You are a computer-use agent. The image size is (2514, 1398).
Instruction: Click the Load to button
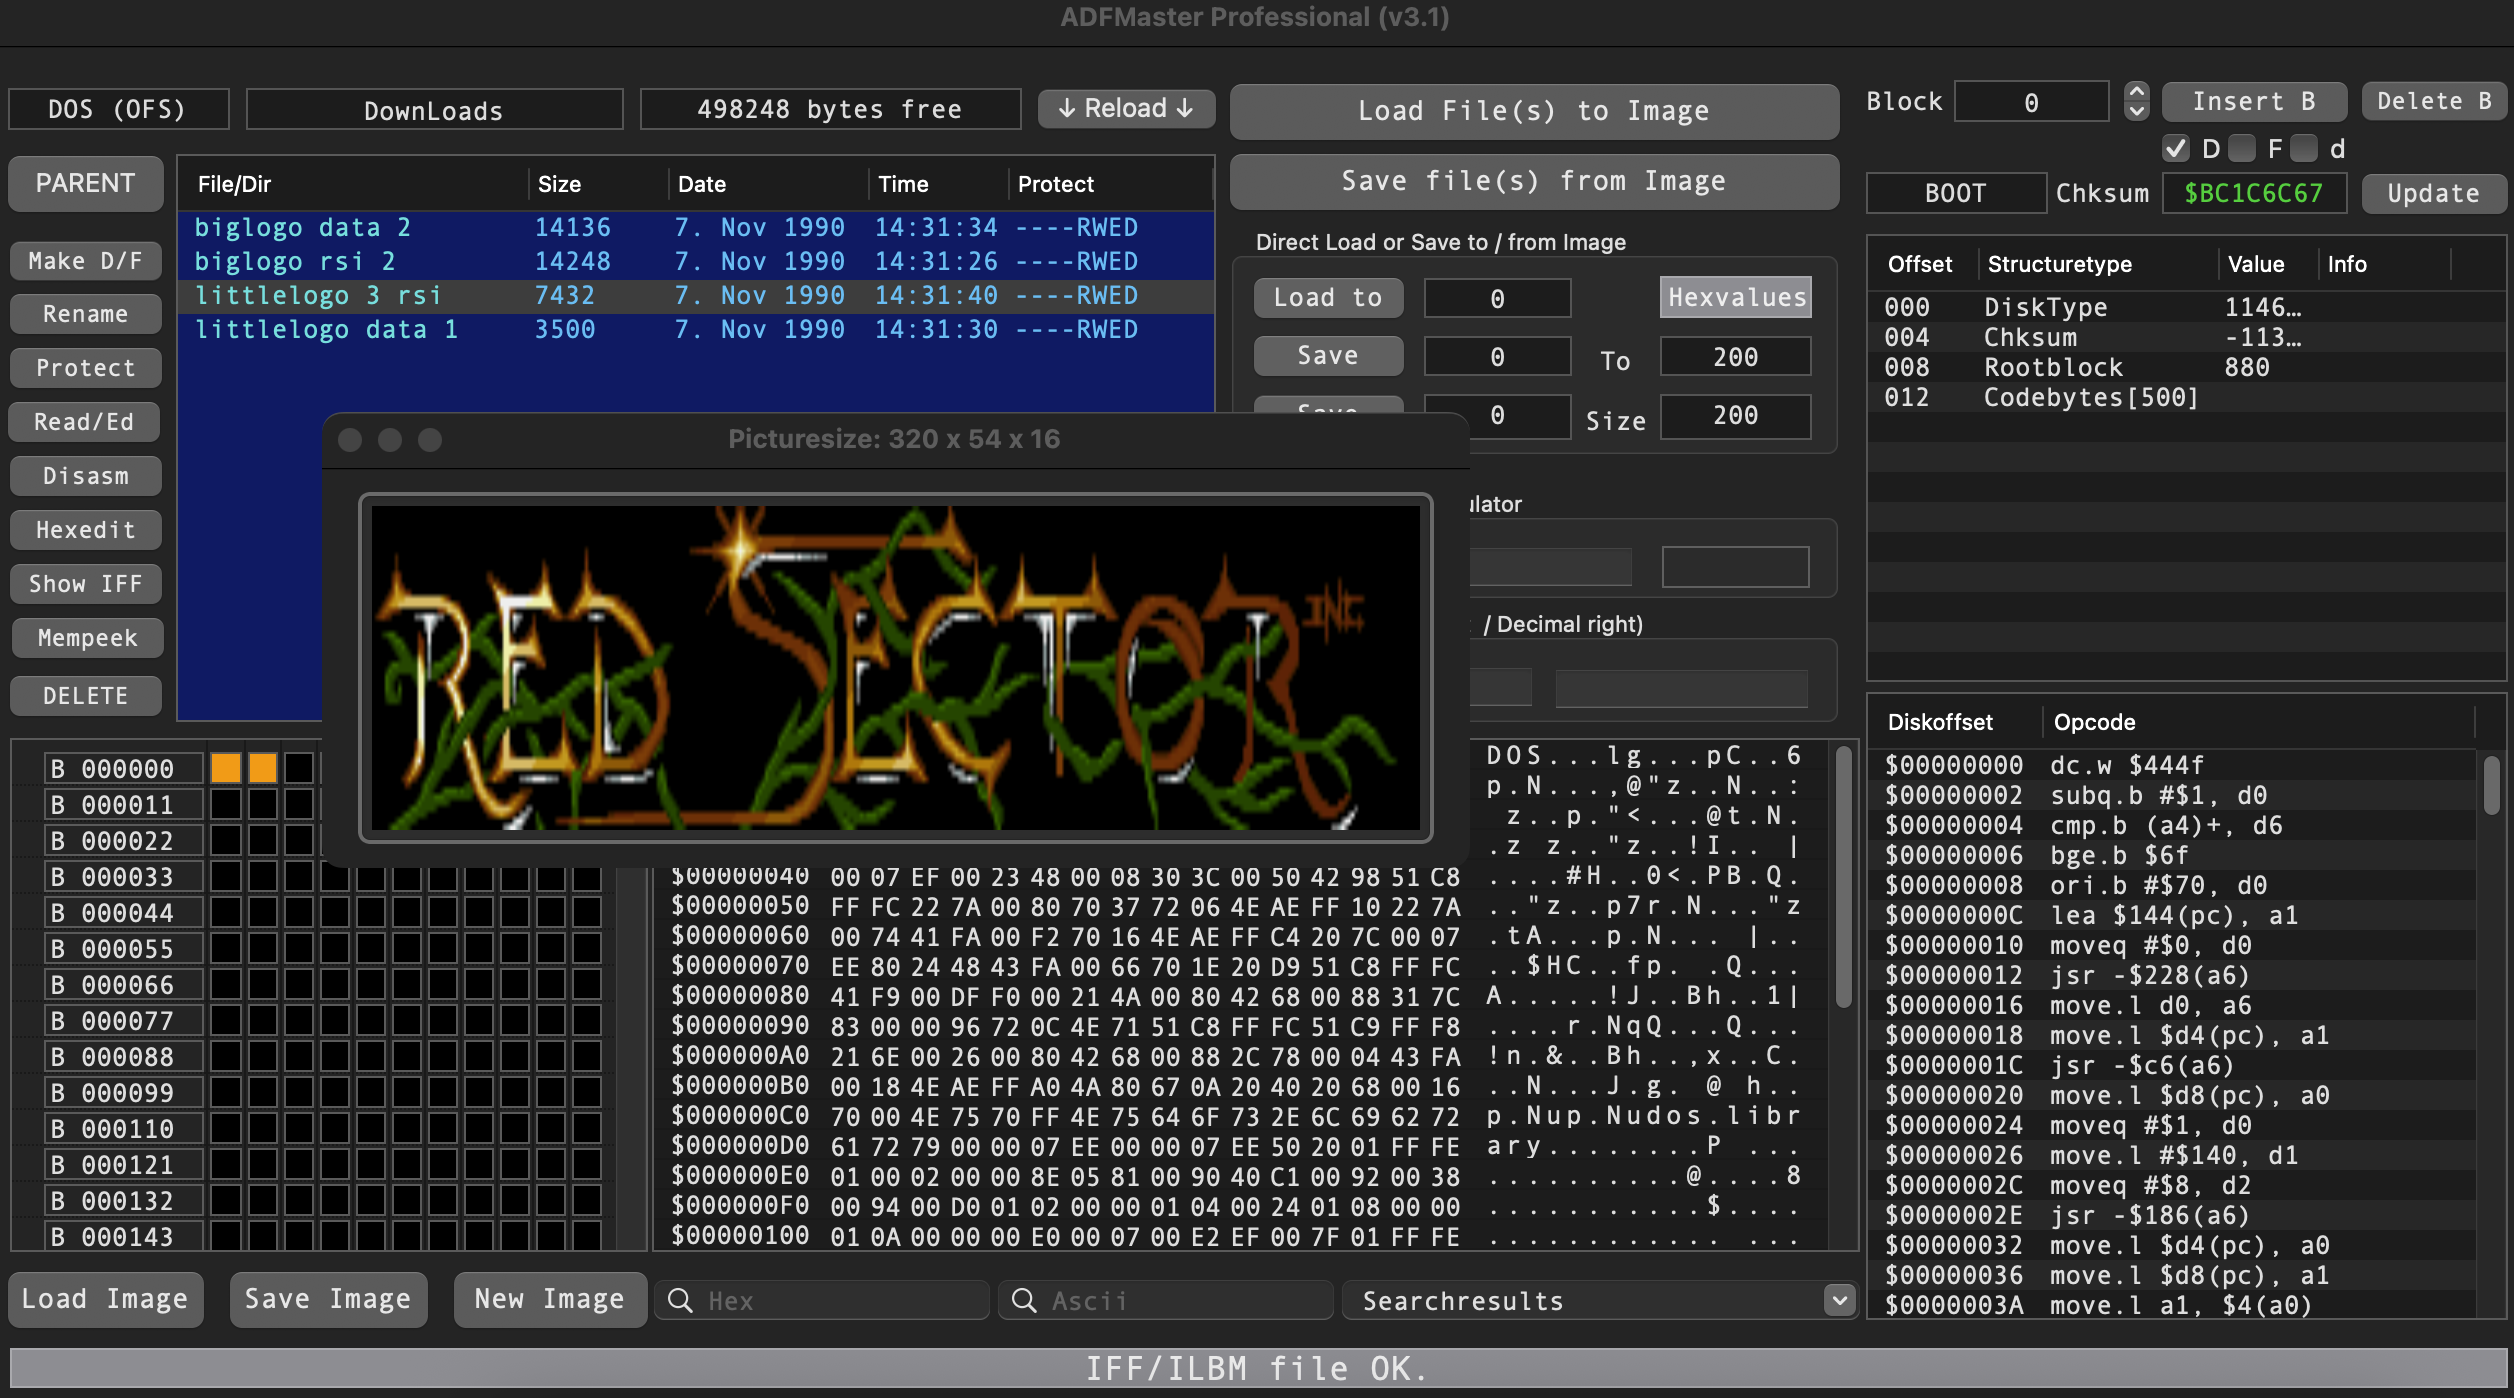pos(1328,297)
